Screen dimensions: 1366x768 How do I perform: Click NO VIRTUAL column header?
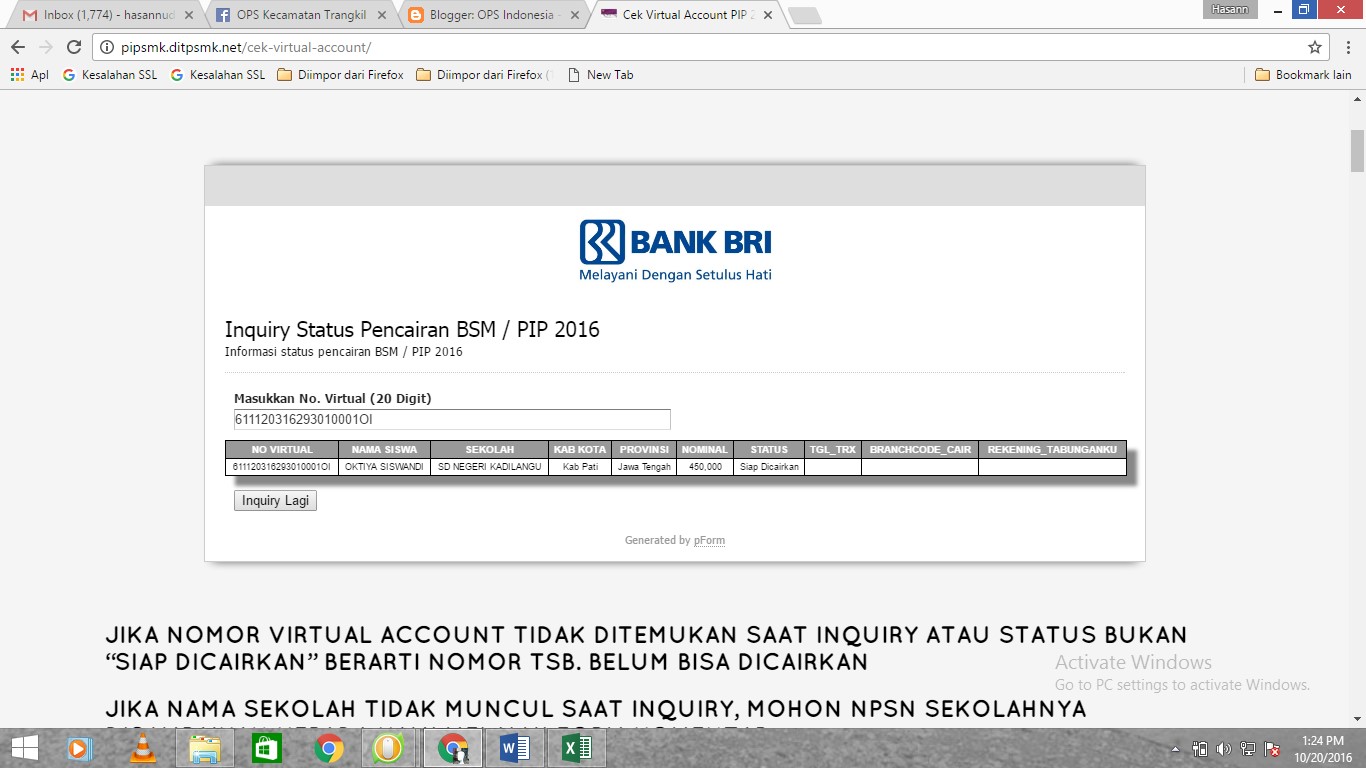pos(282,450)
